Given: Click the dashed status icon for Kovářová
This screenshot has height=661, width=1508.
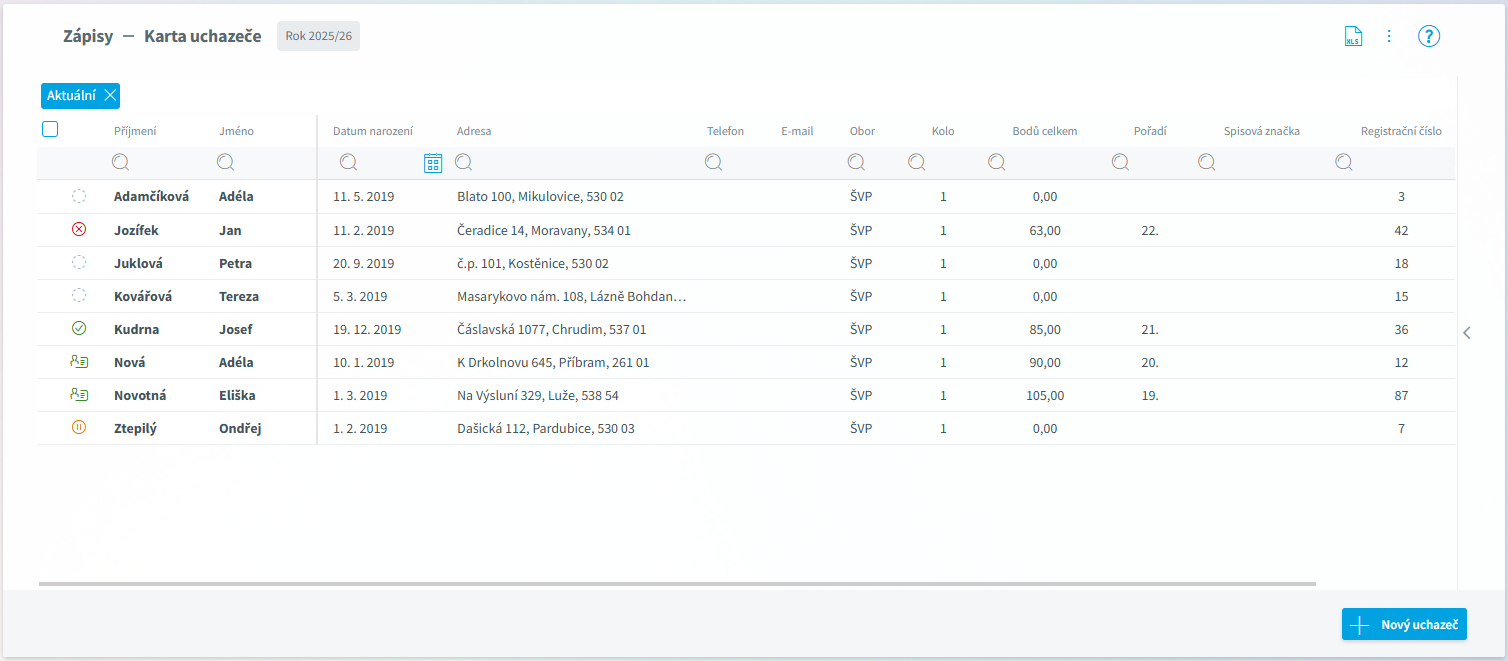Looking at the screenshot, I should click(x=79, y=296).
